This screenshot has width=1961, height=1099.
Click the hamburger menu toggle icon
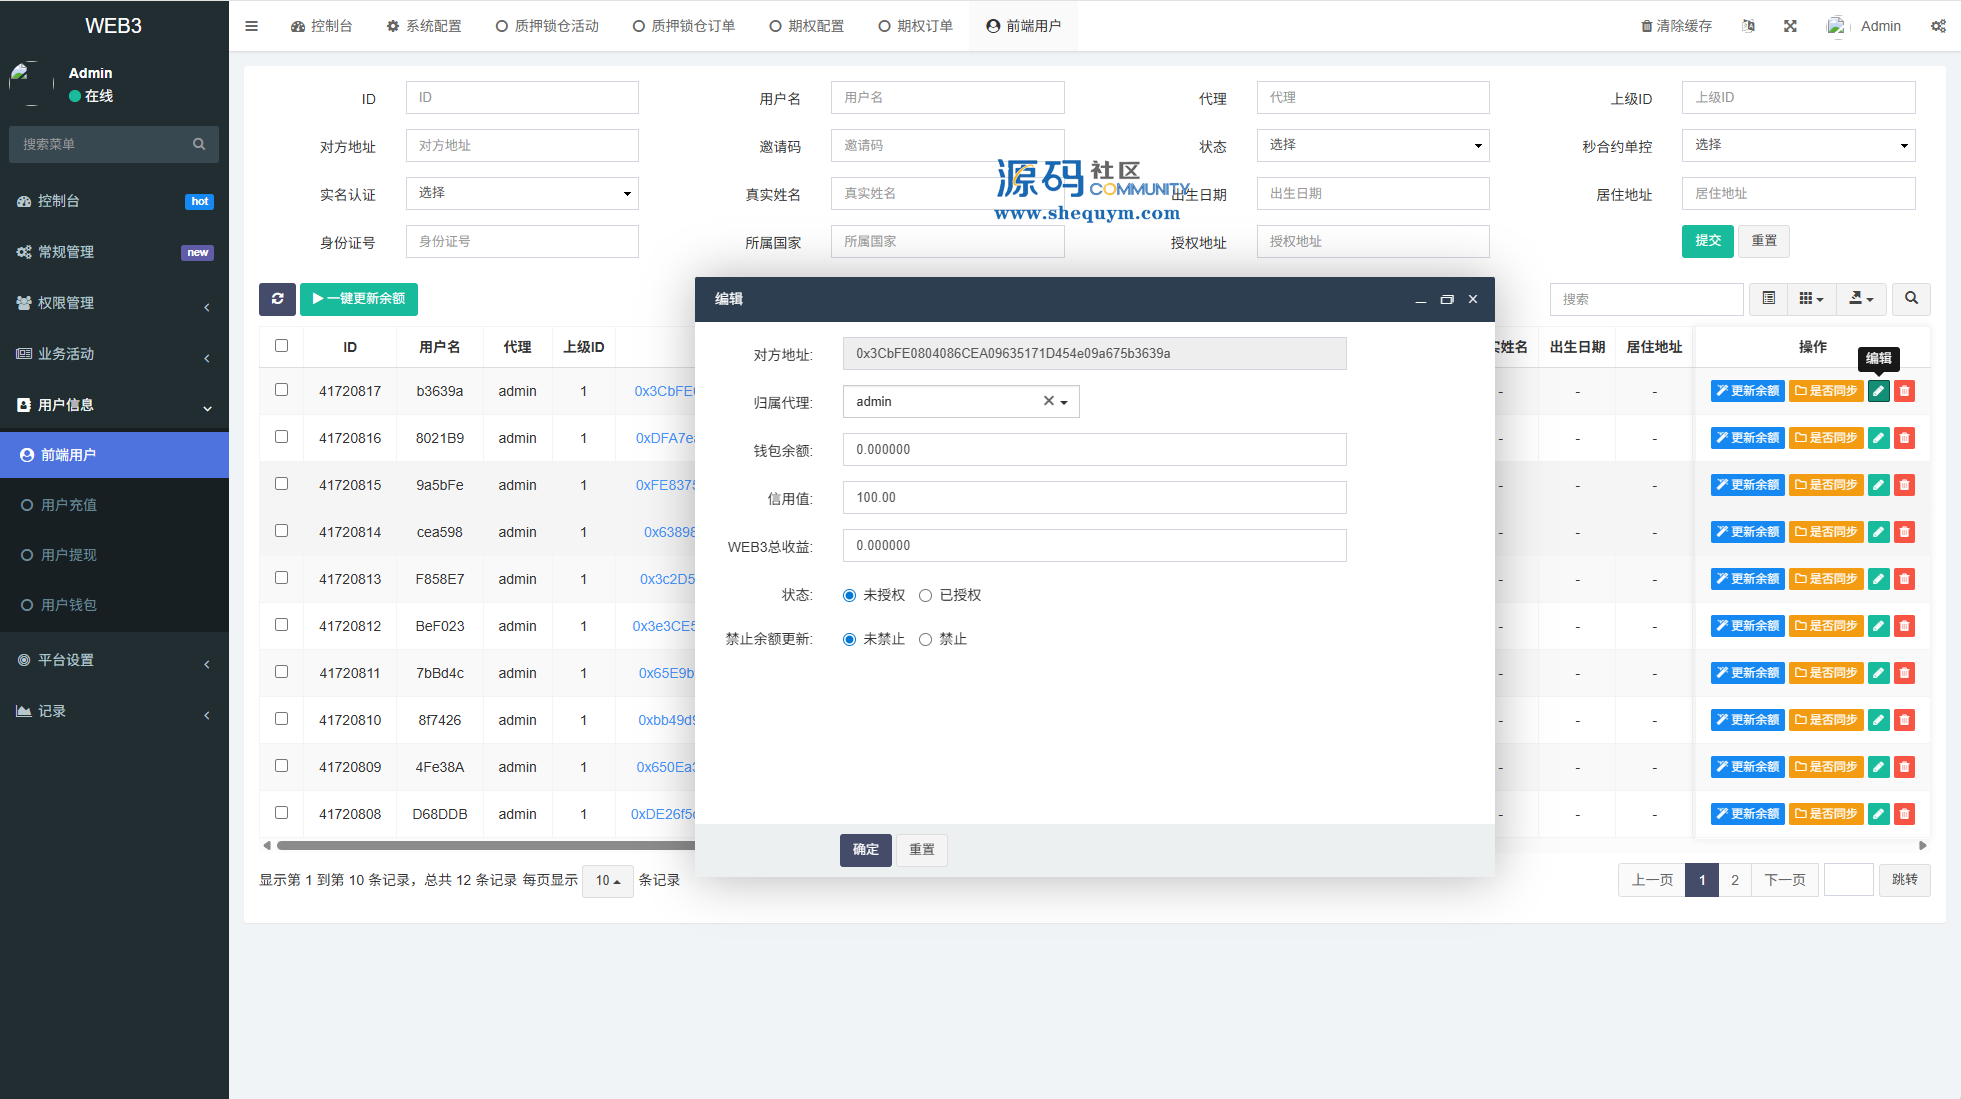click(251, 26)
